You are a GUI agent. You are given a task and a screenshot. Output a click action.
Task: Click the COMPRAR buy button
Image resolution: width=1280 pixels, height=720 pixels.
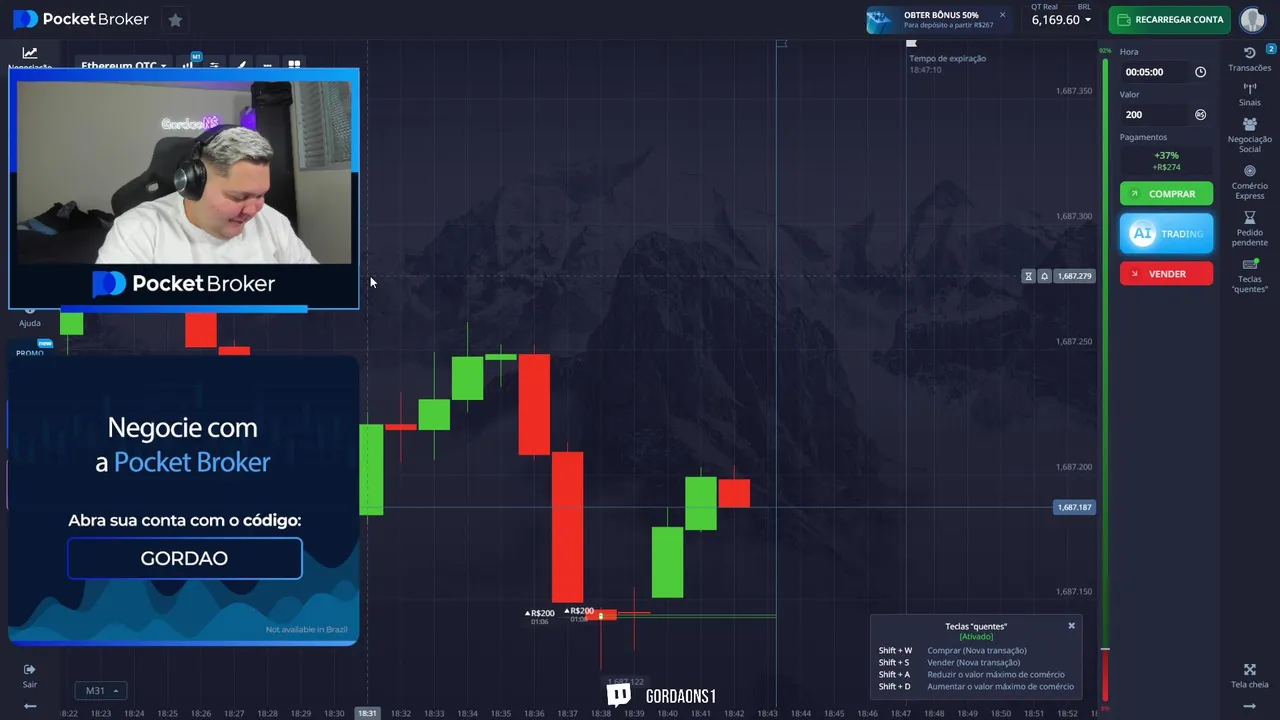point(1166,194)
